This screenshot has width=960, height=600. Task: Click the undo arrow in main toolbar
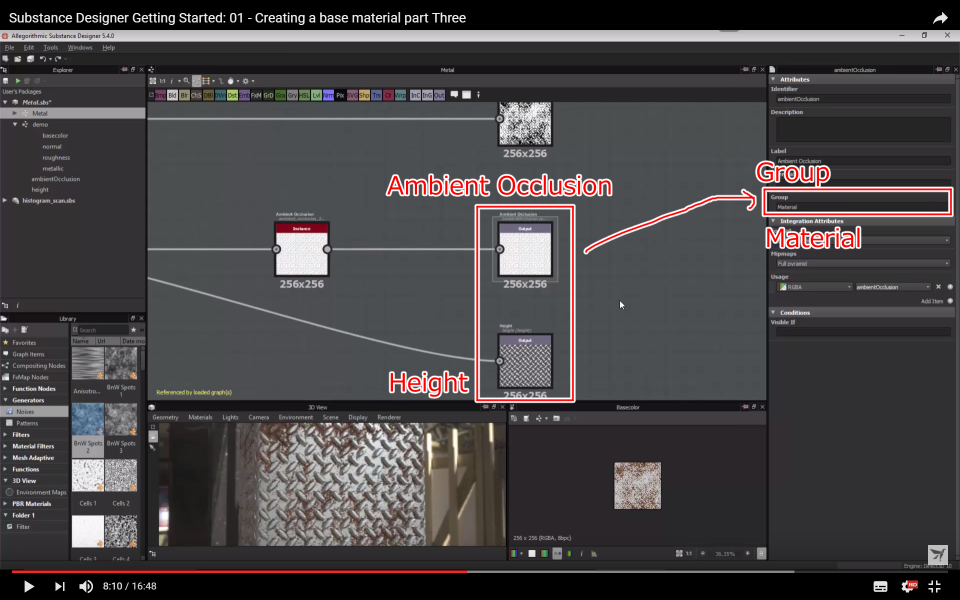tap(43, 59)
